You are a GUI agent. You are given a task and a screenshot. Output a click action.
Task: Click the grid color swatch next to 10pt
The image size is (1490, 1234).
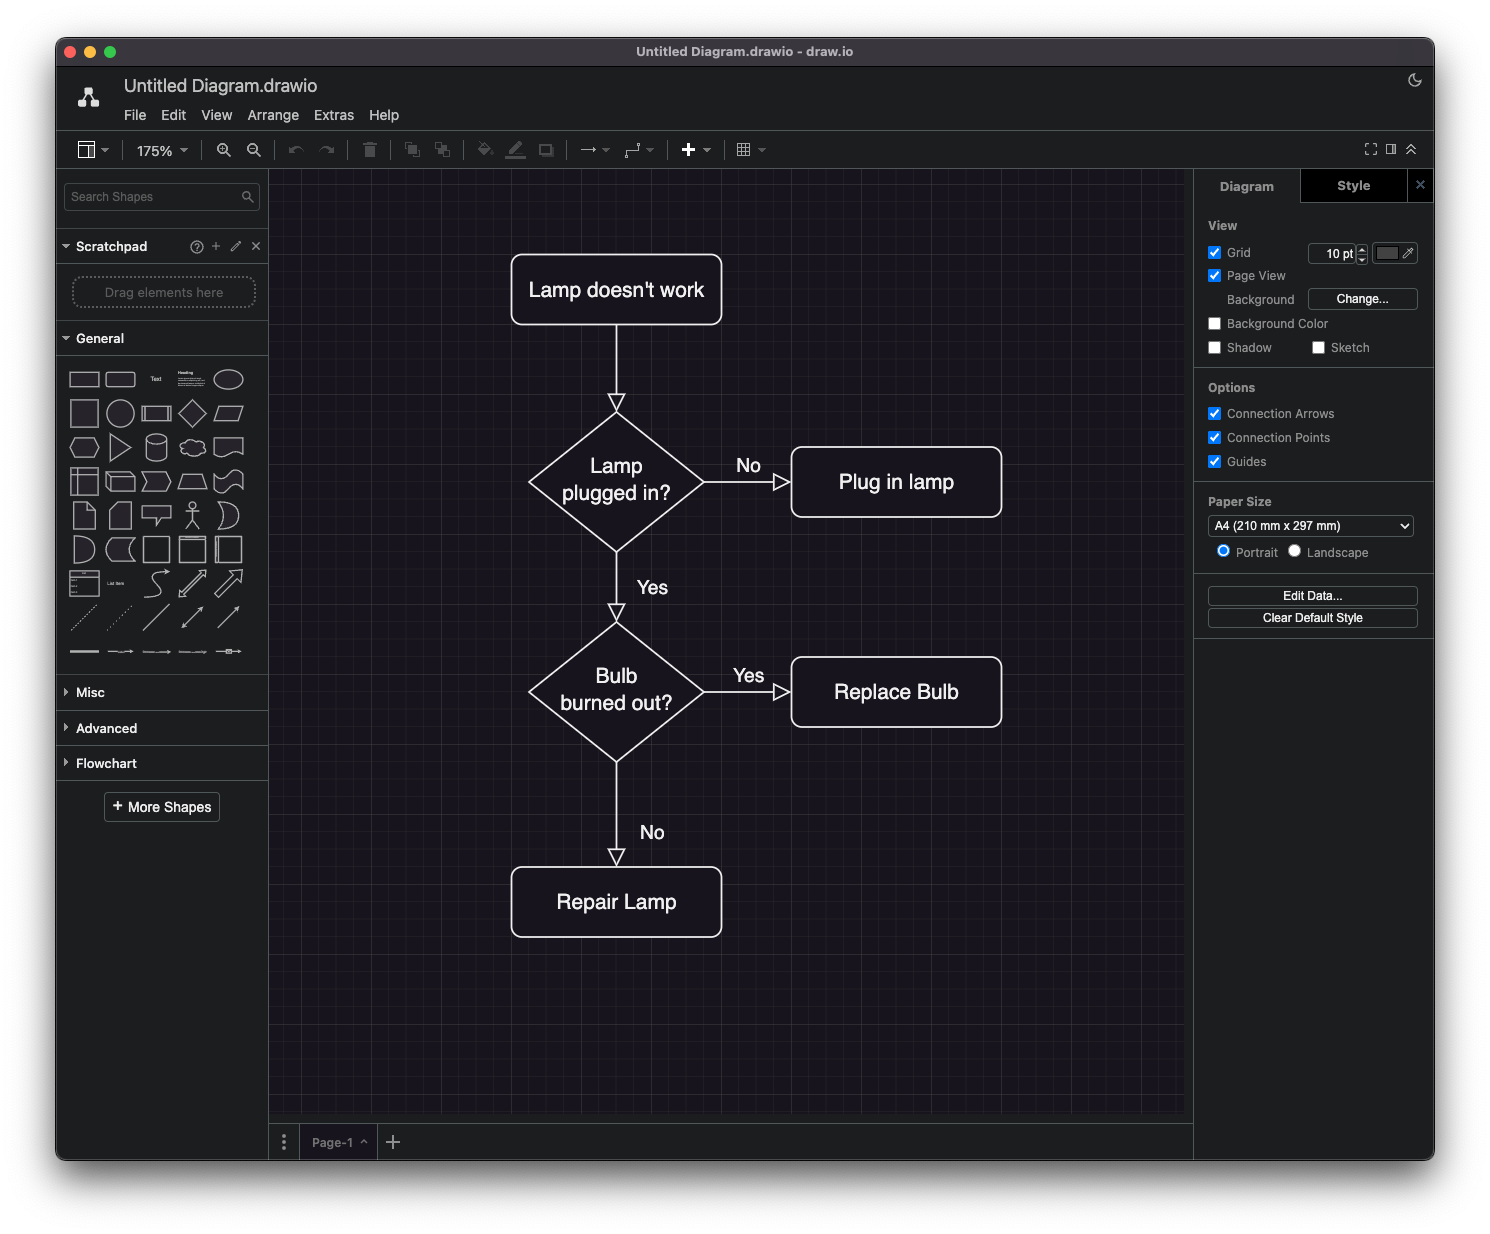pyautogui.click(x=1389, y=253)
